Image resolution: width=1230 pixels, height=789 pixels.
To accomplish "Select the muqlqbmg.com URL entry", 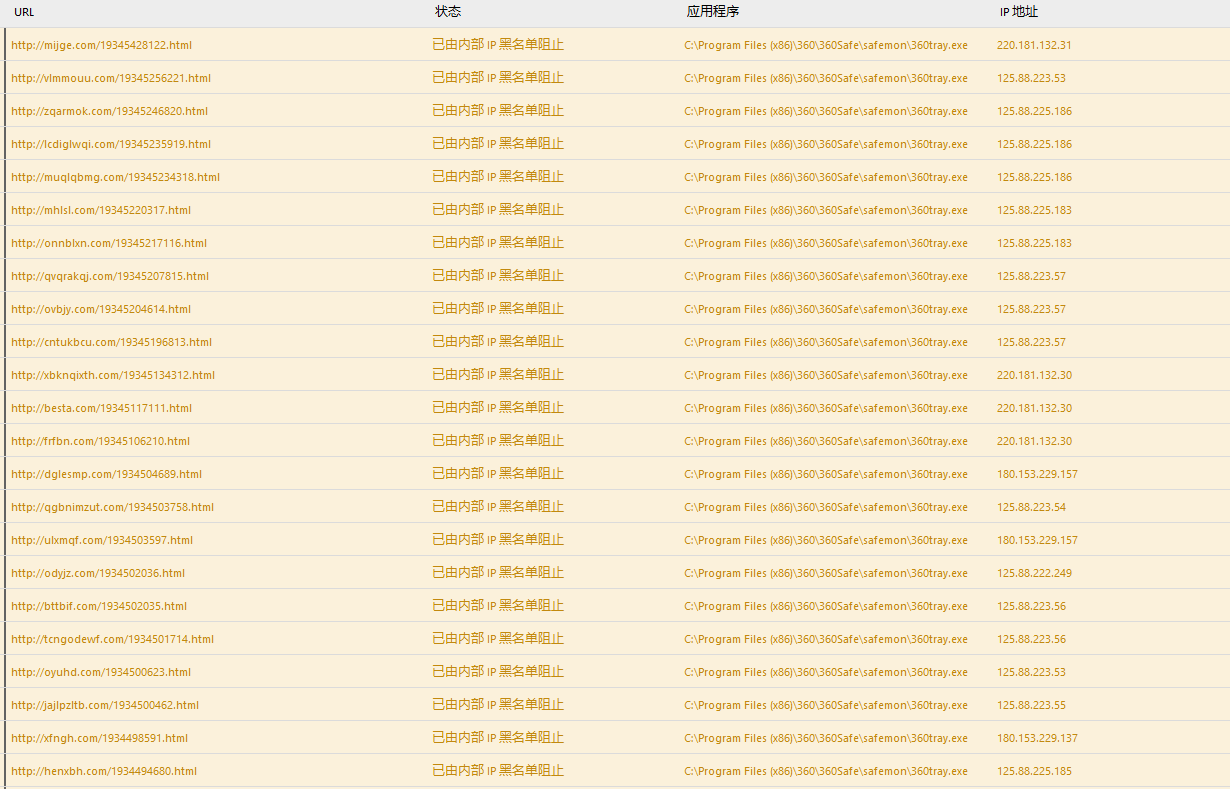I will (x=115, y=177).
